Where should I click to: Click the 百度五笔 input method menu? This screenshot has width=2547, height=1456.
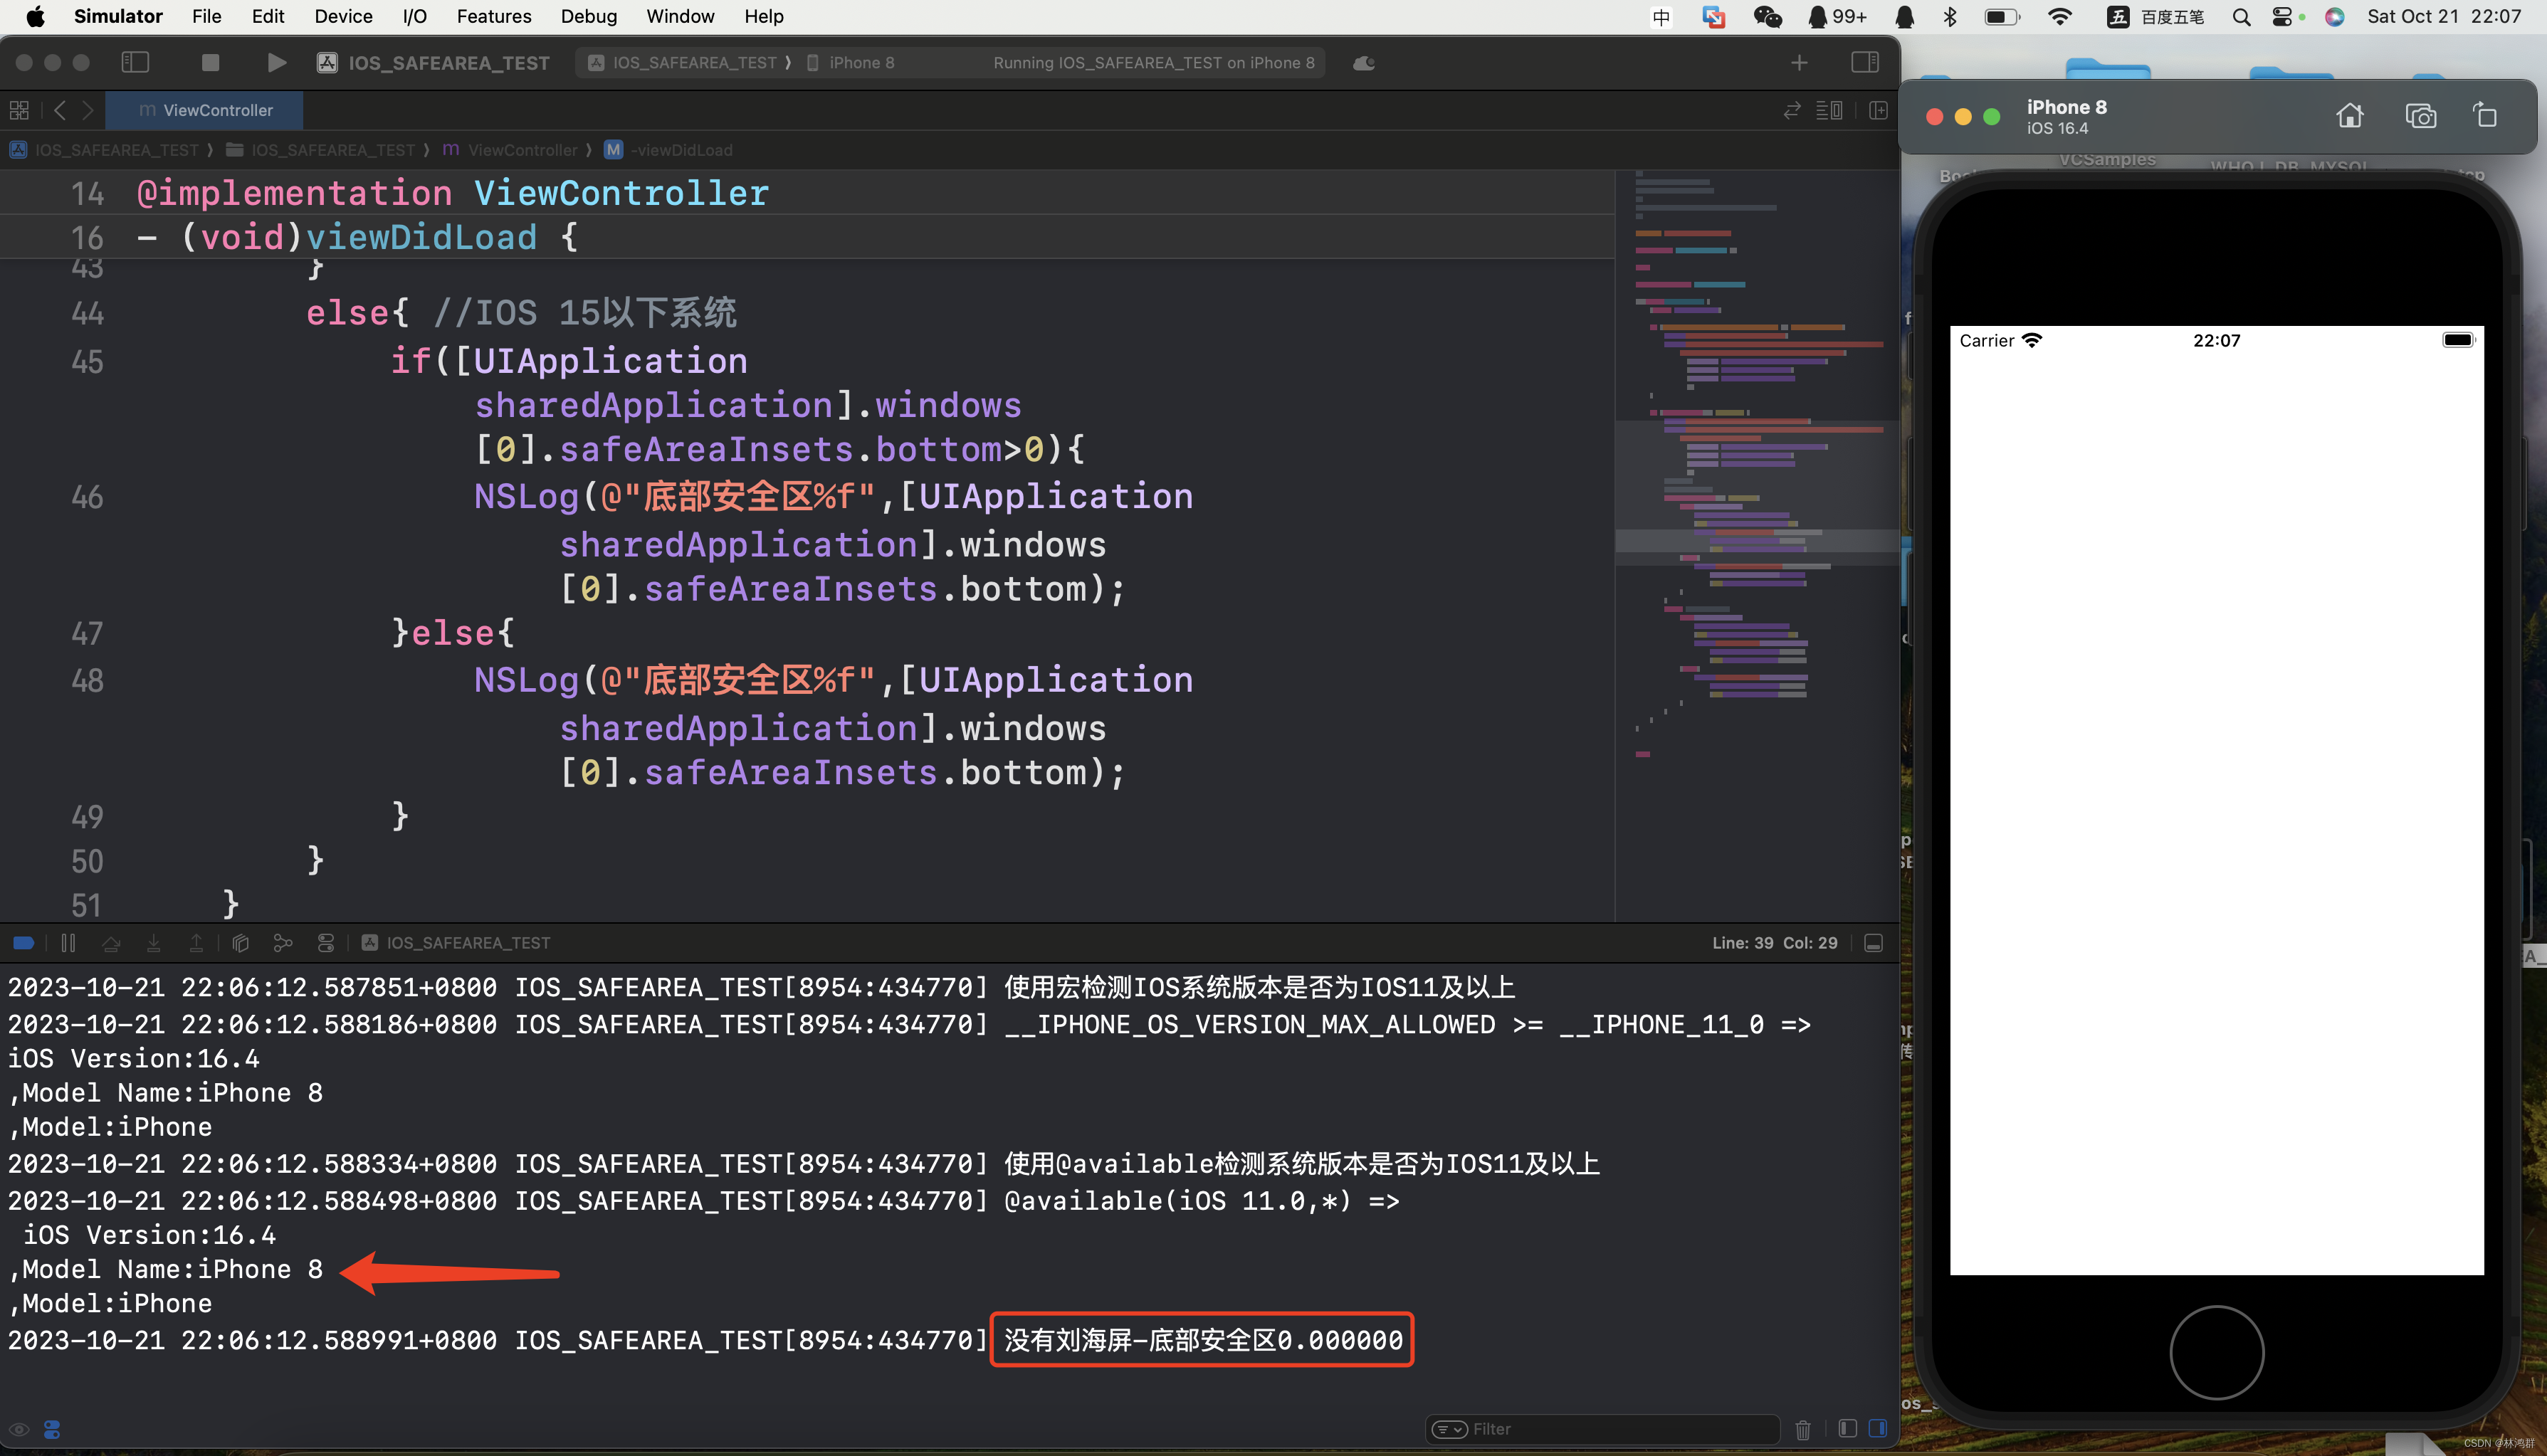[2155, 16]
